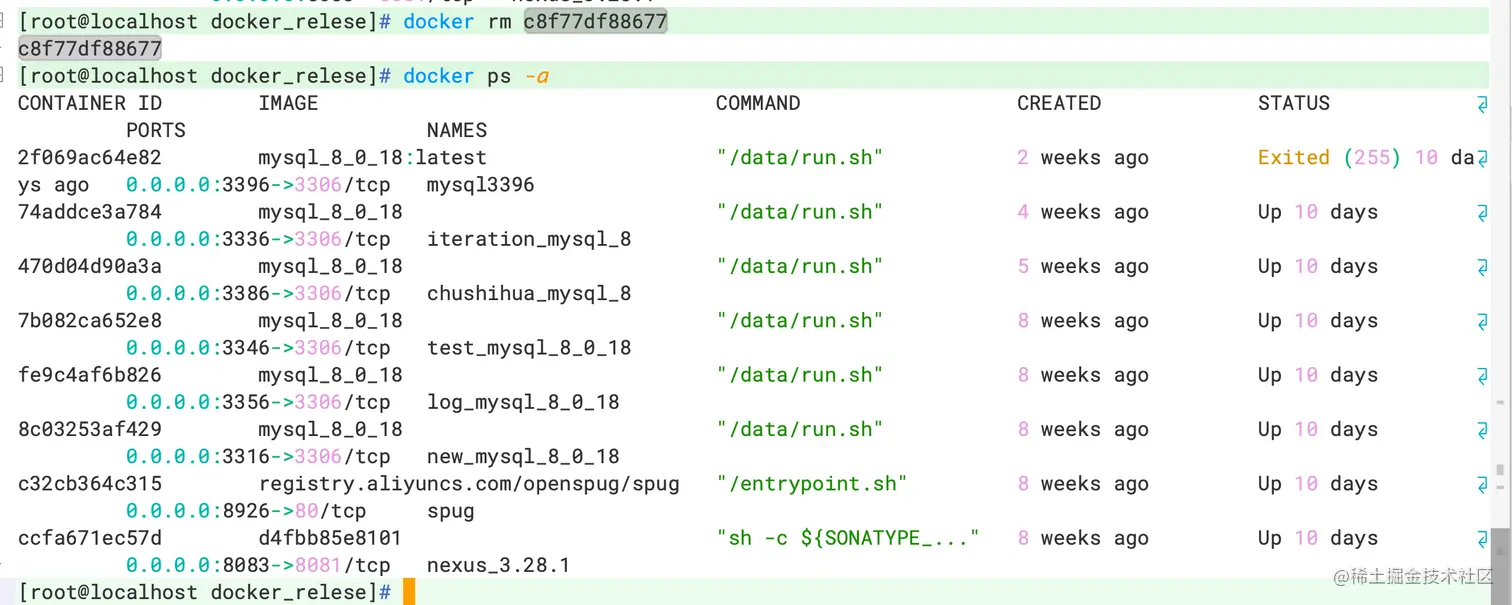Click the container ID 2f069ac64e82
Viewport: 1512px width, 605px height.
(x=90, y=158)
